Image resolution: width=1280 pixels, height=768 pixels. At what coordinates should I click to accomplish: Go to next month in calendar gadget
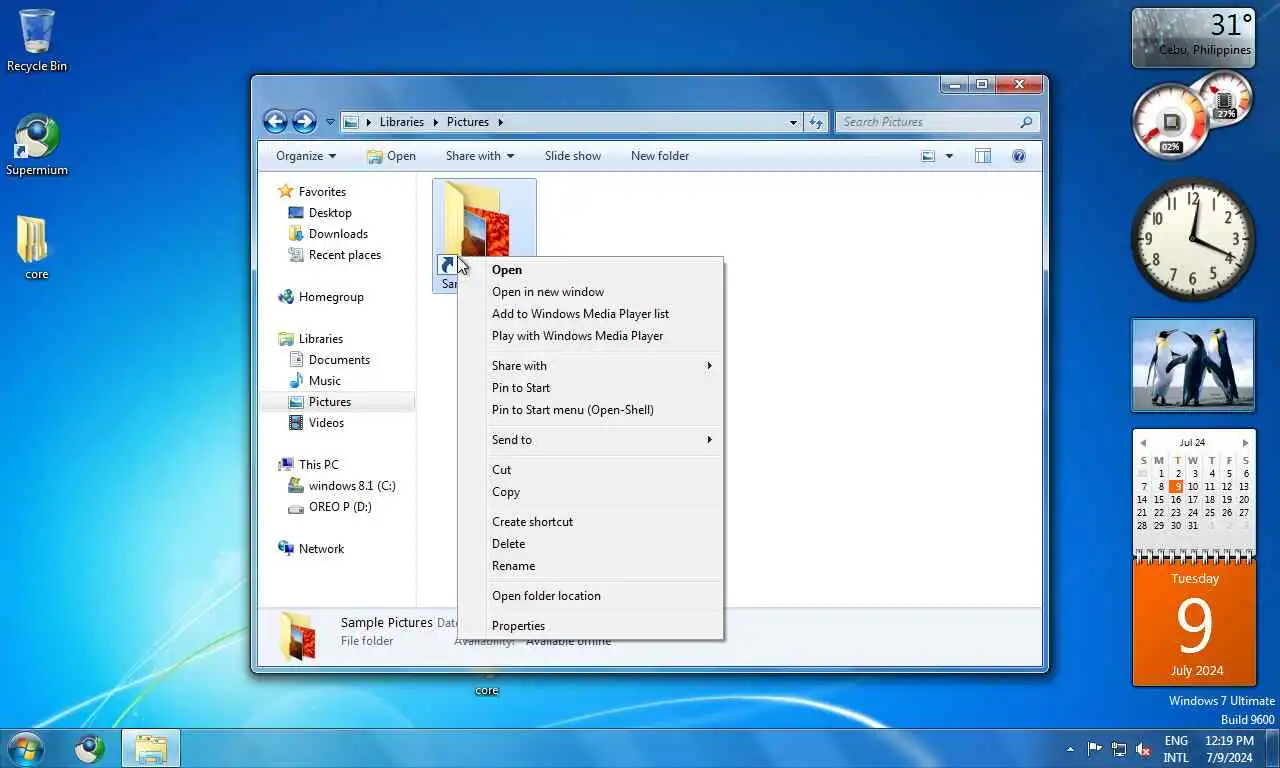(1245, 442)
